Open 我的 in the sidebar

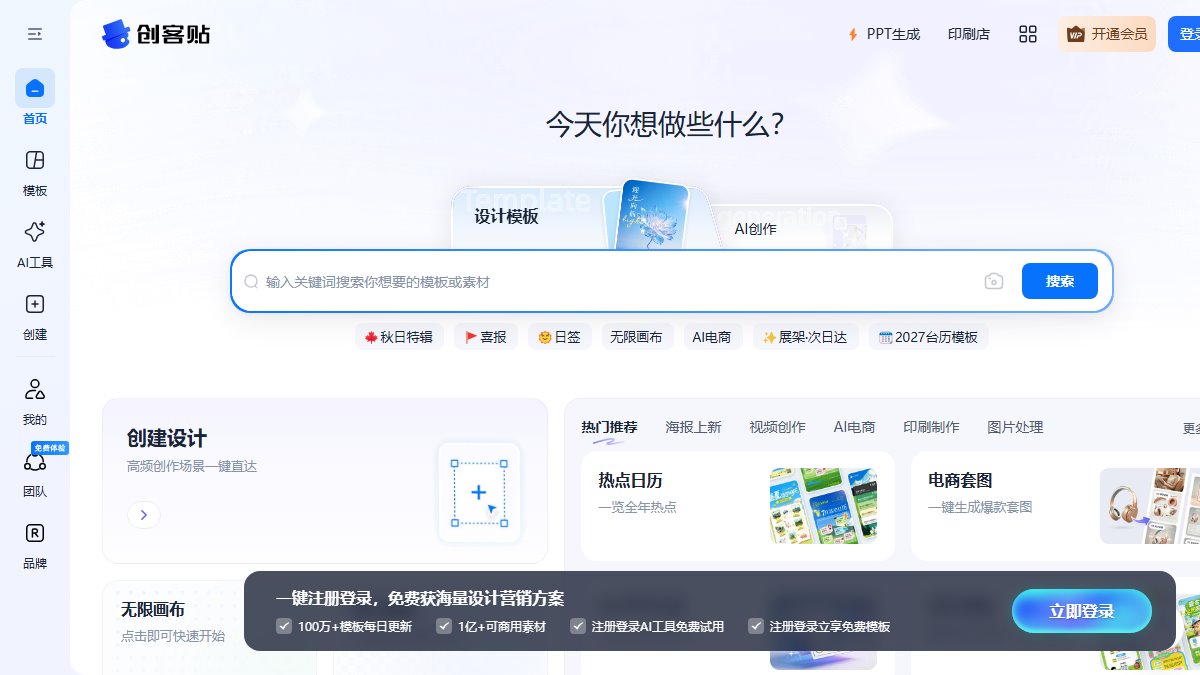35,401
